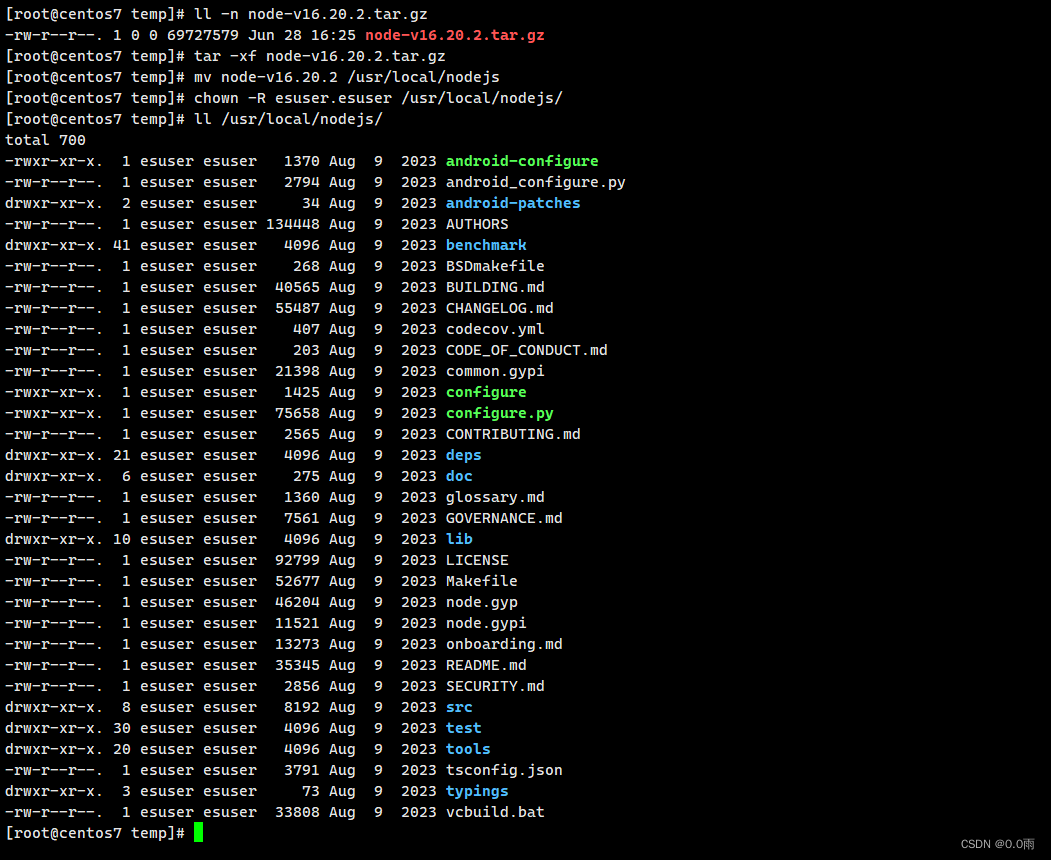Click the LICENSE file entry
The height and width of the screenshot is (860, 1051).
(x=476, y=559)
